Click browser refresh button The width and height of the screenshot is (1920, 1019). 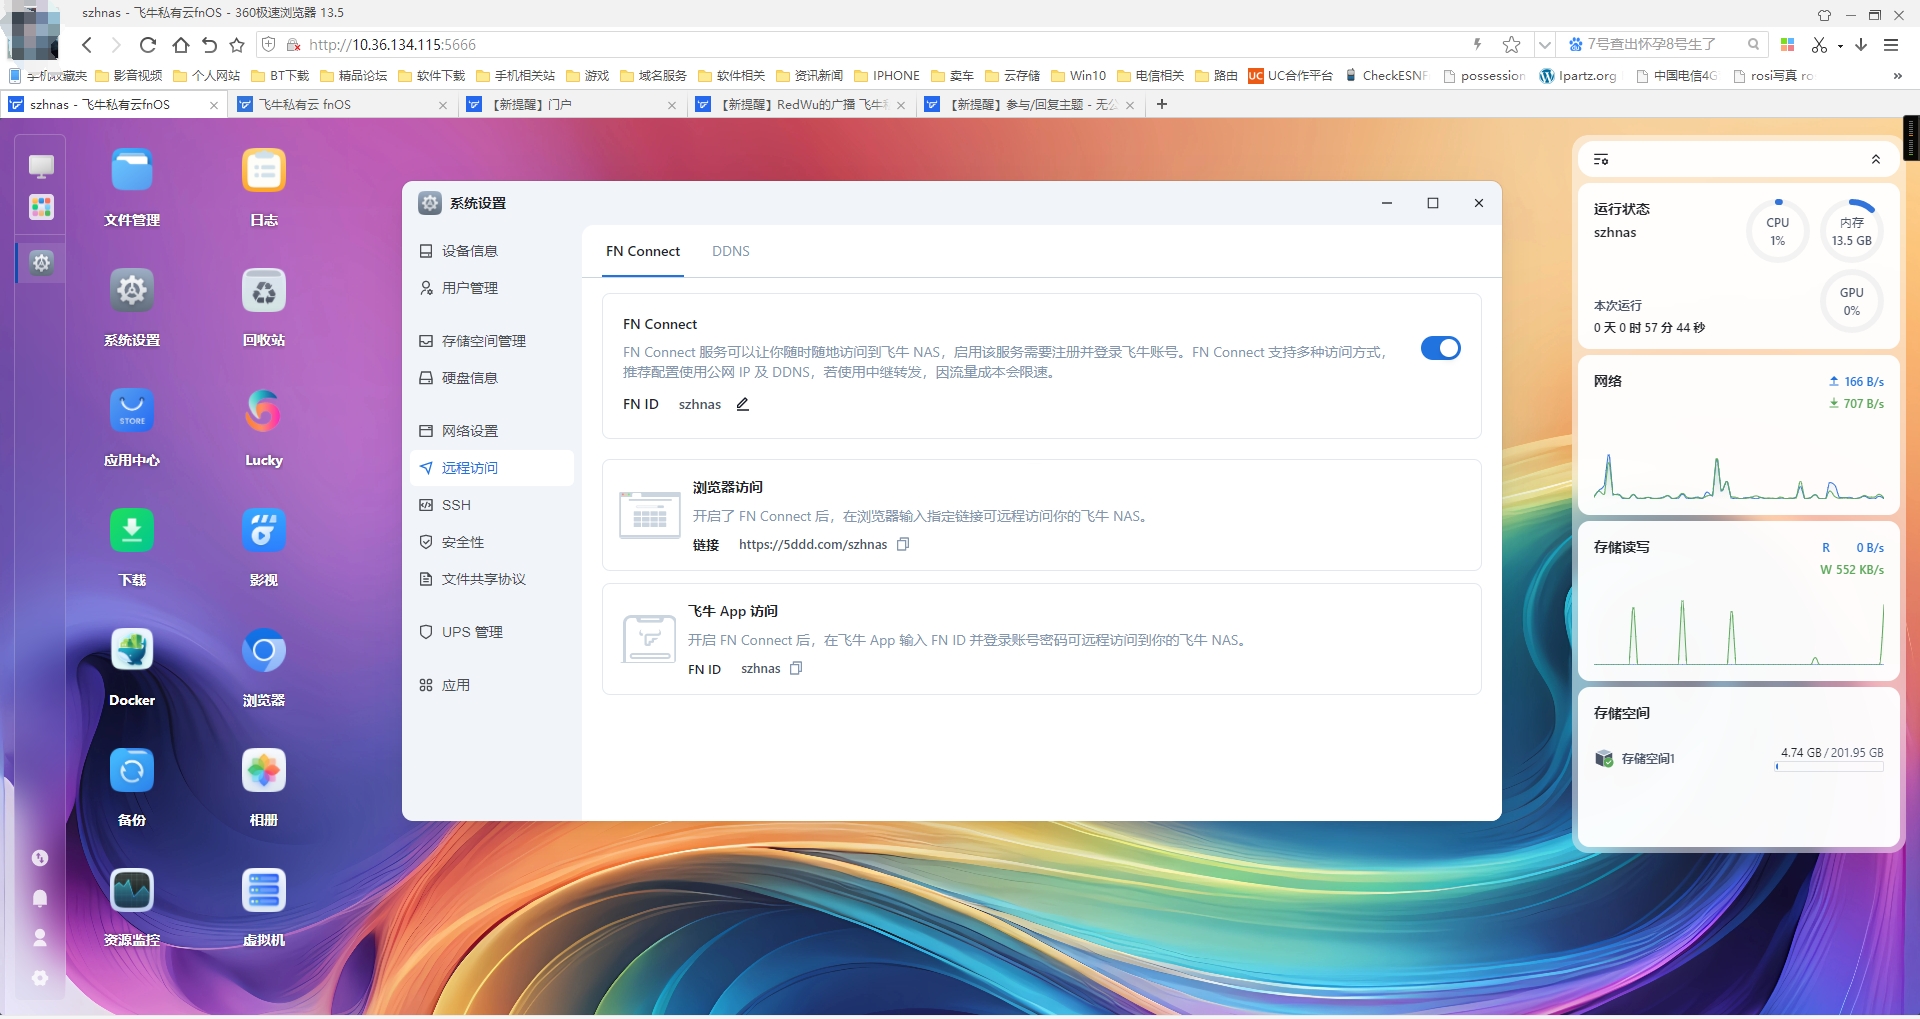[x=148, y=44]
